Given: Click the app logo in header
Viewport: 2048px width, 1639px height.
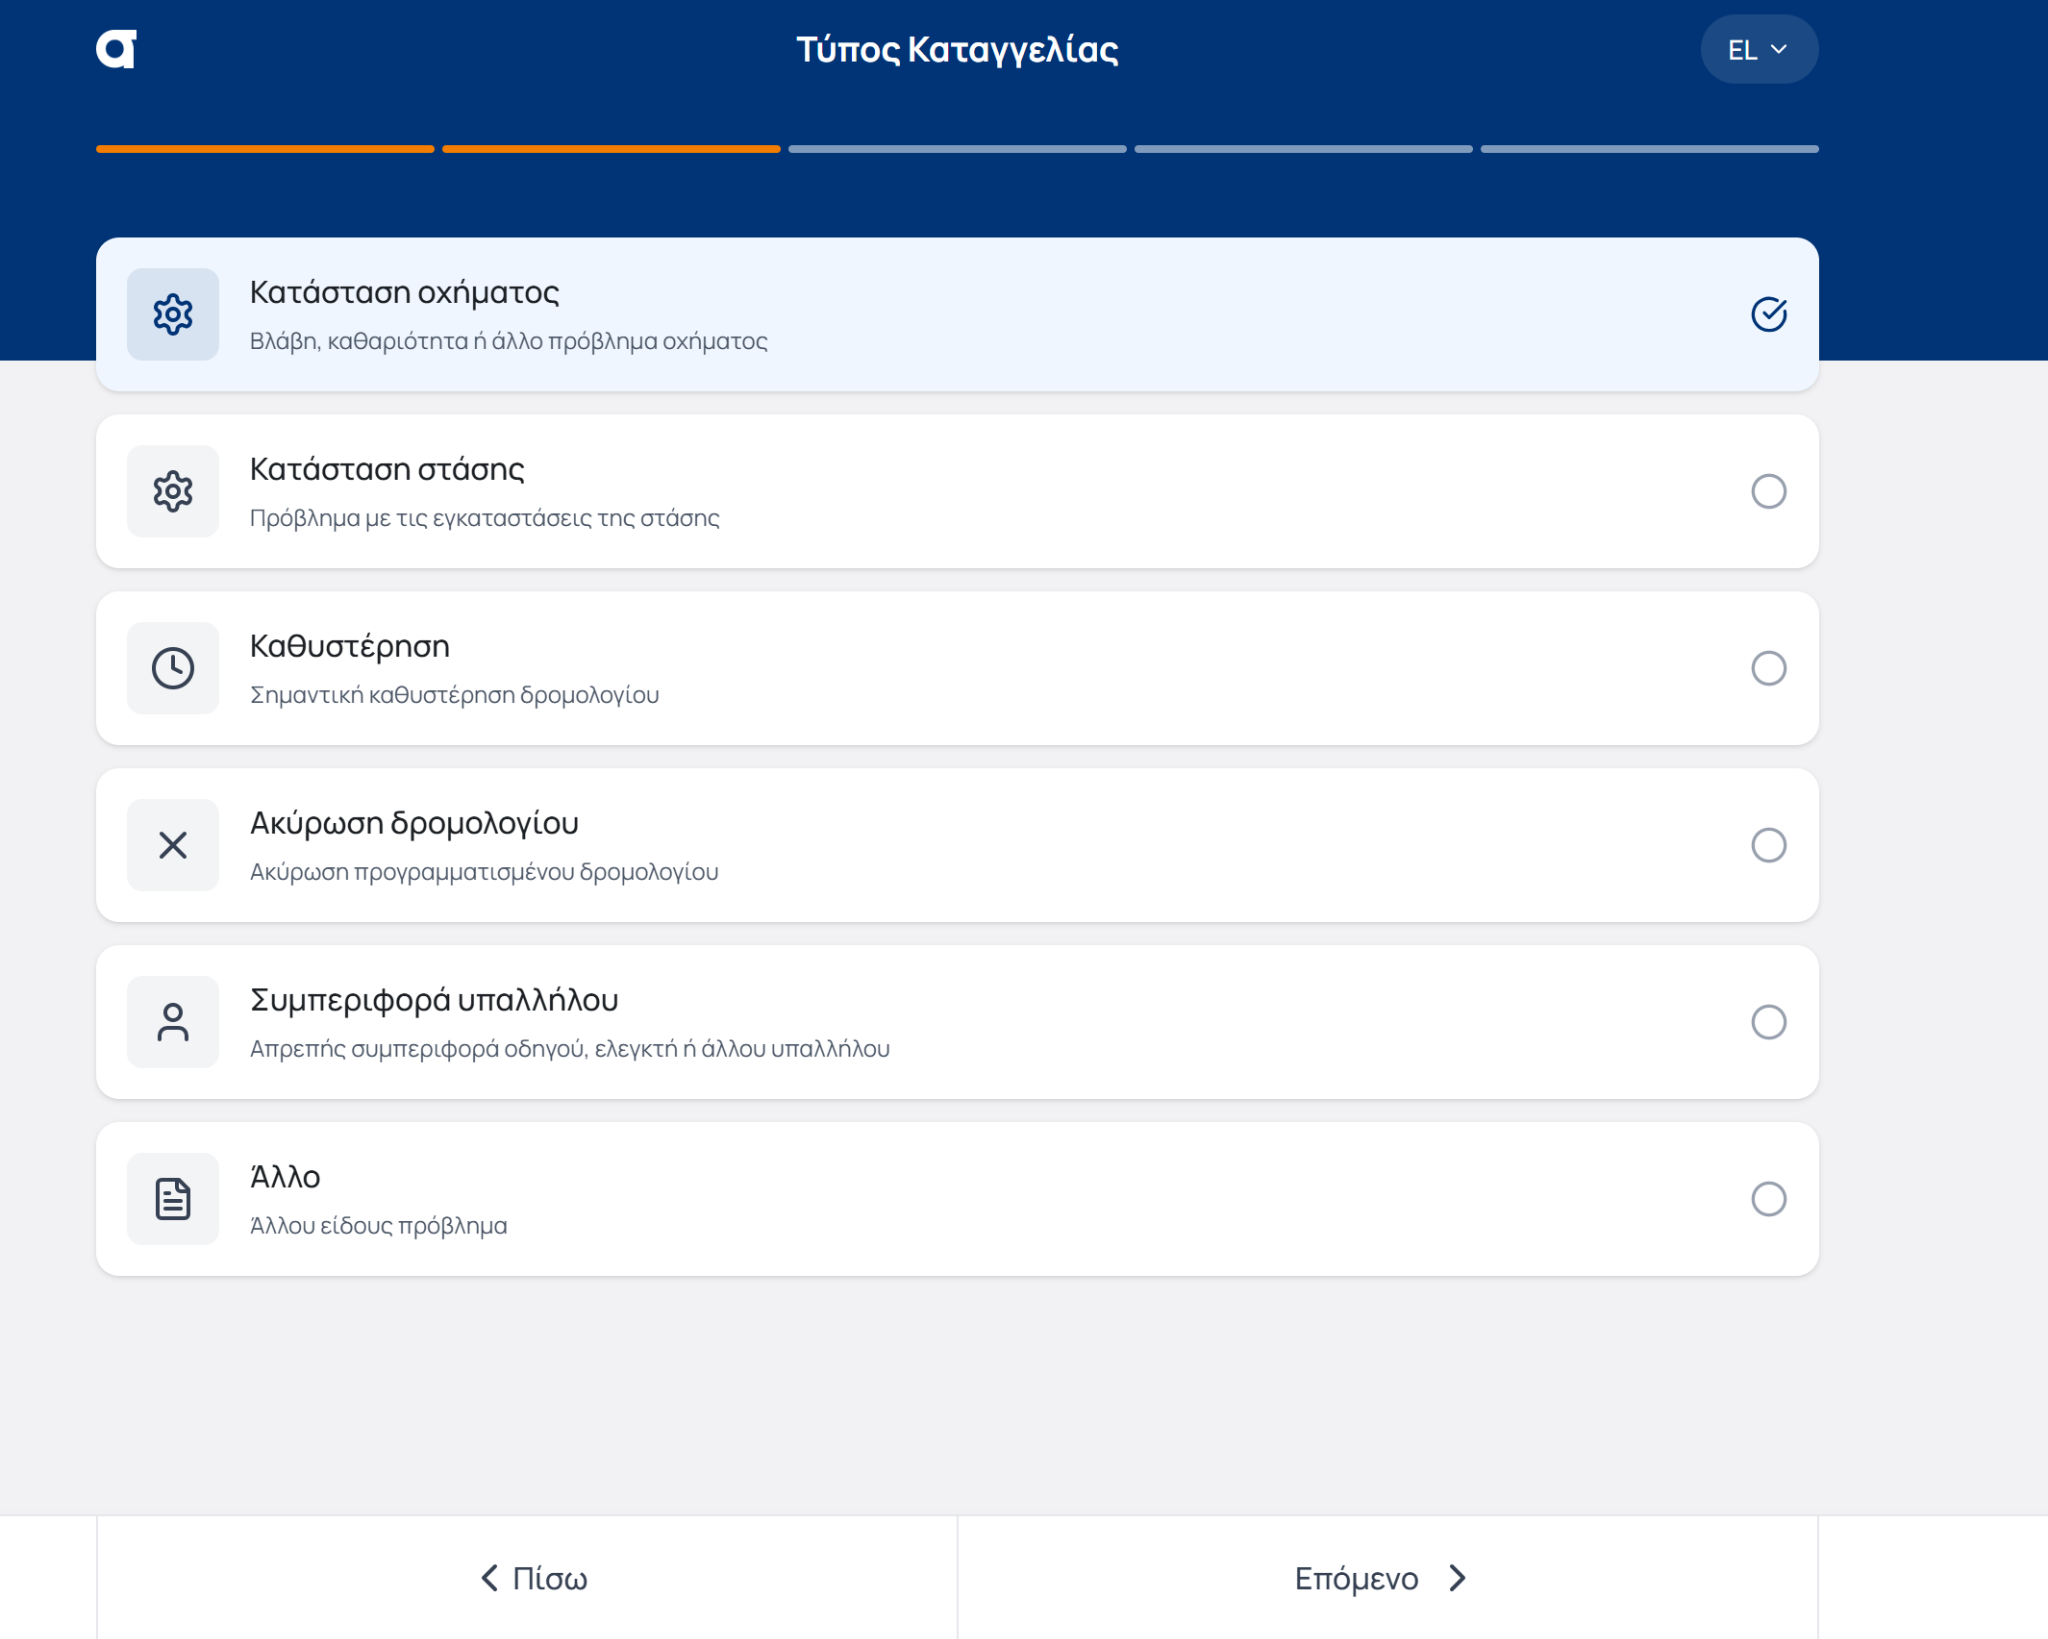Looking at the screenshot, I should (x=116, y=49).
